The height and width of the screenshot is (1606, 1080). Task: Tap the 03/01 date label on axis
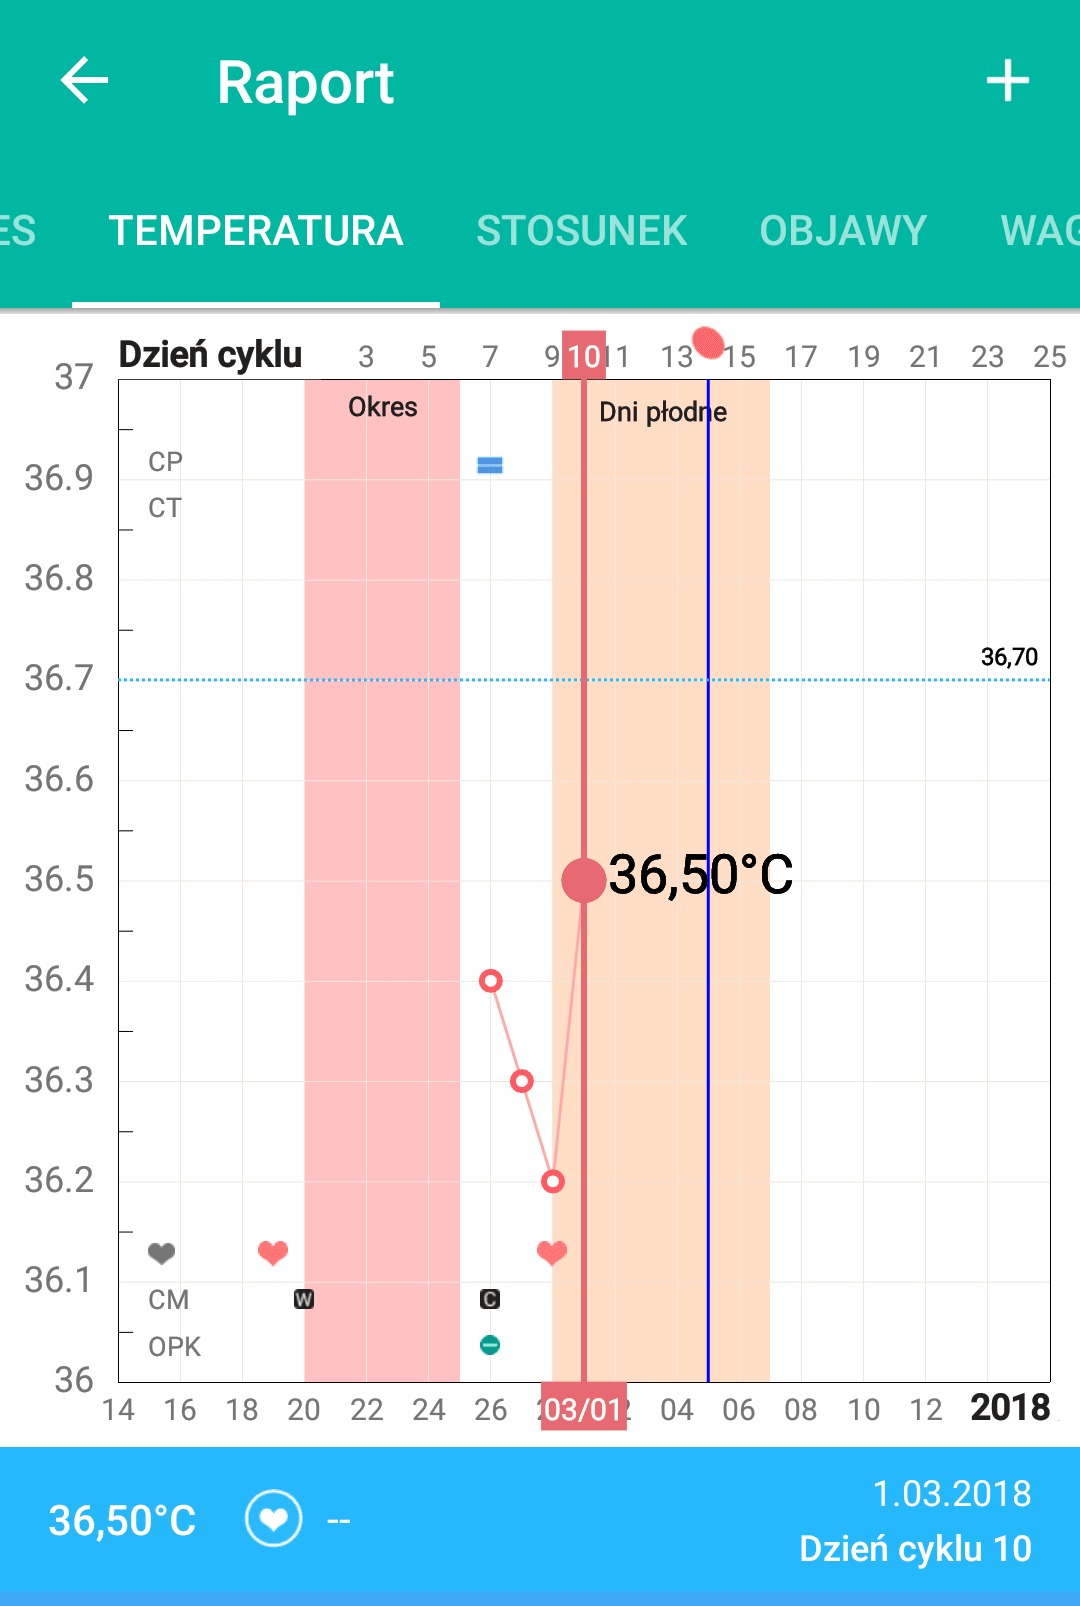584,1408
